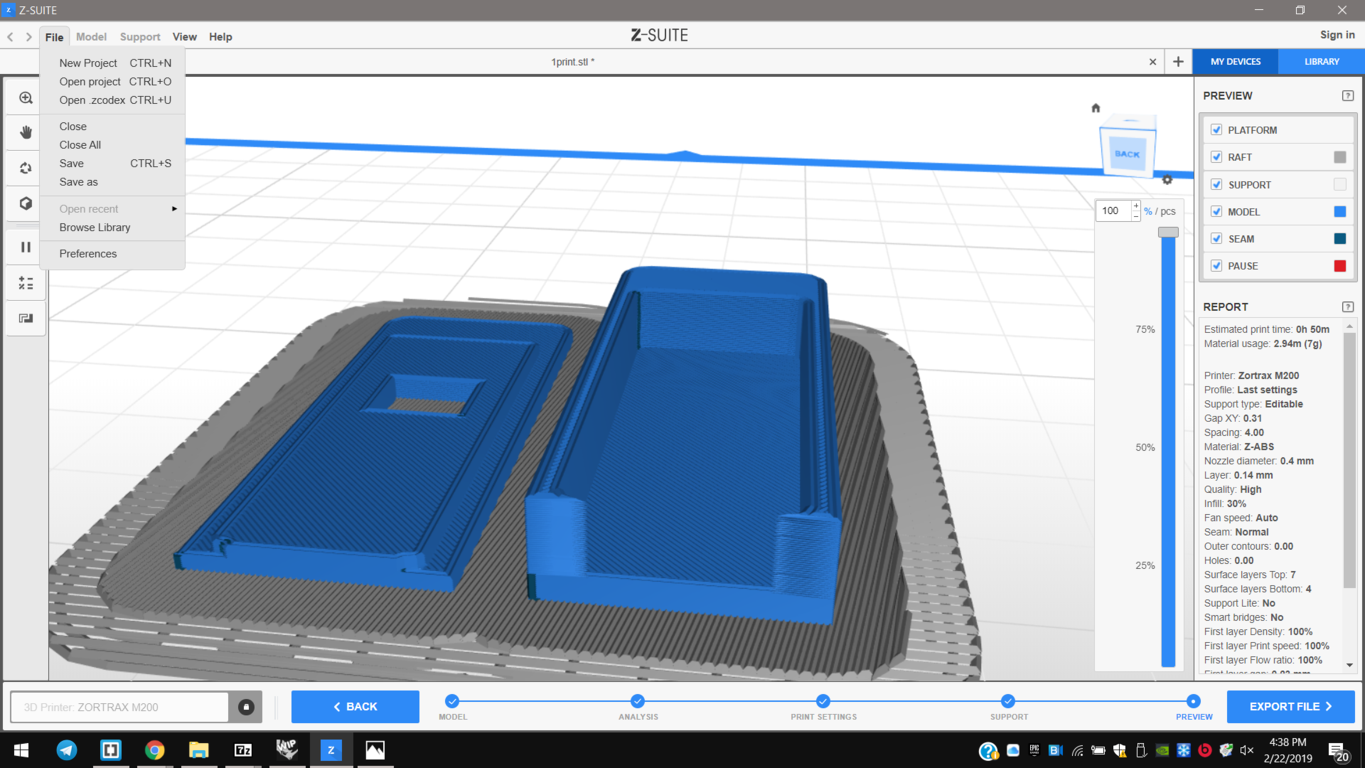Click the MODEL blue color swatch

click(1340, 212)
